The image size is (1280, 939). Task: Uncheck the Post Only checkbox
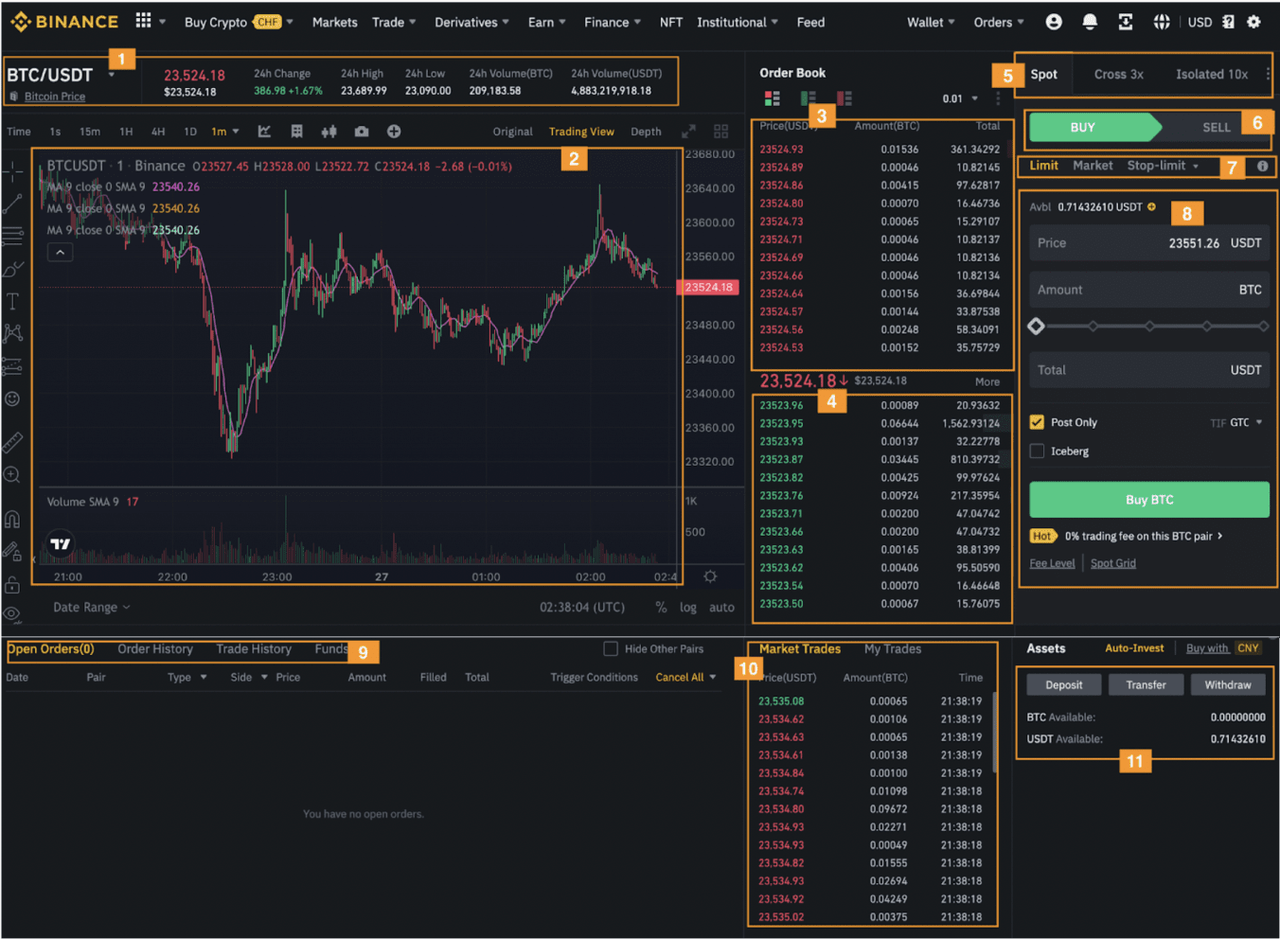click(1037, 423)
